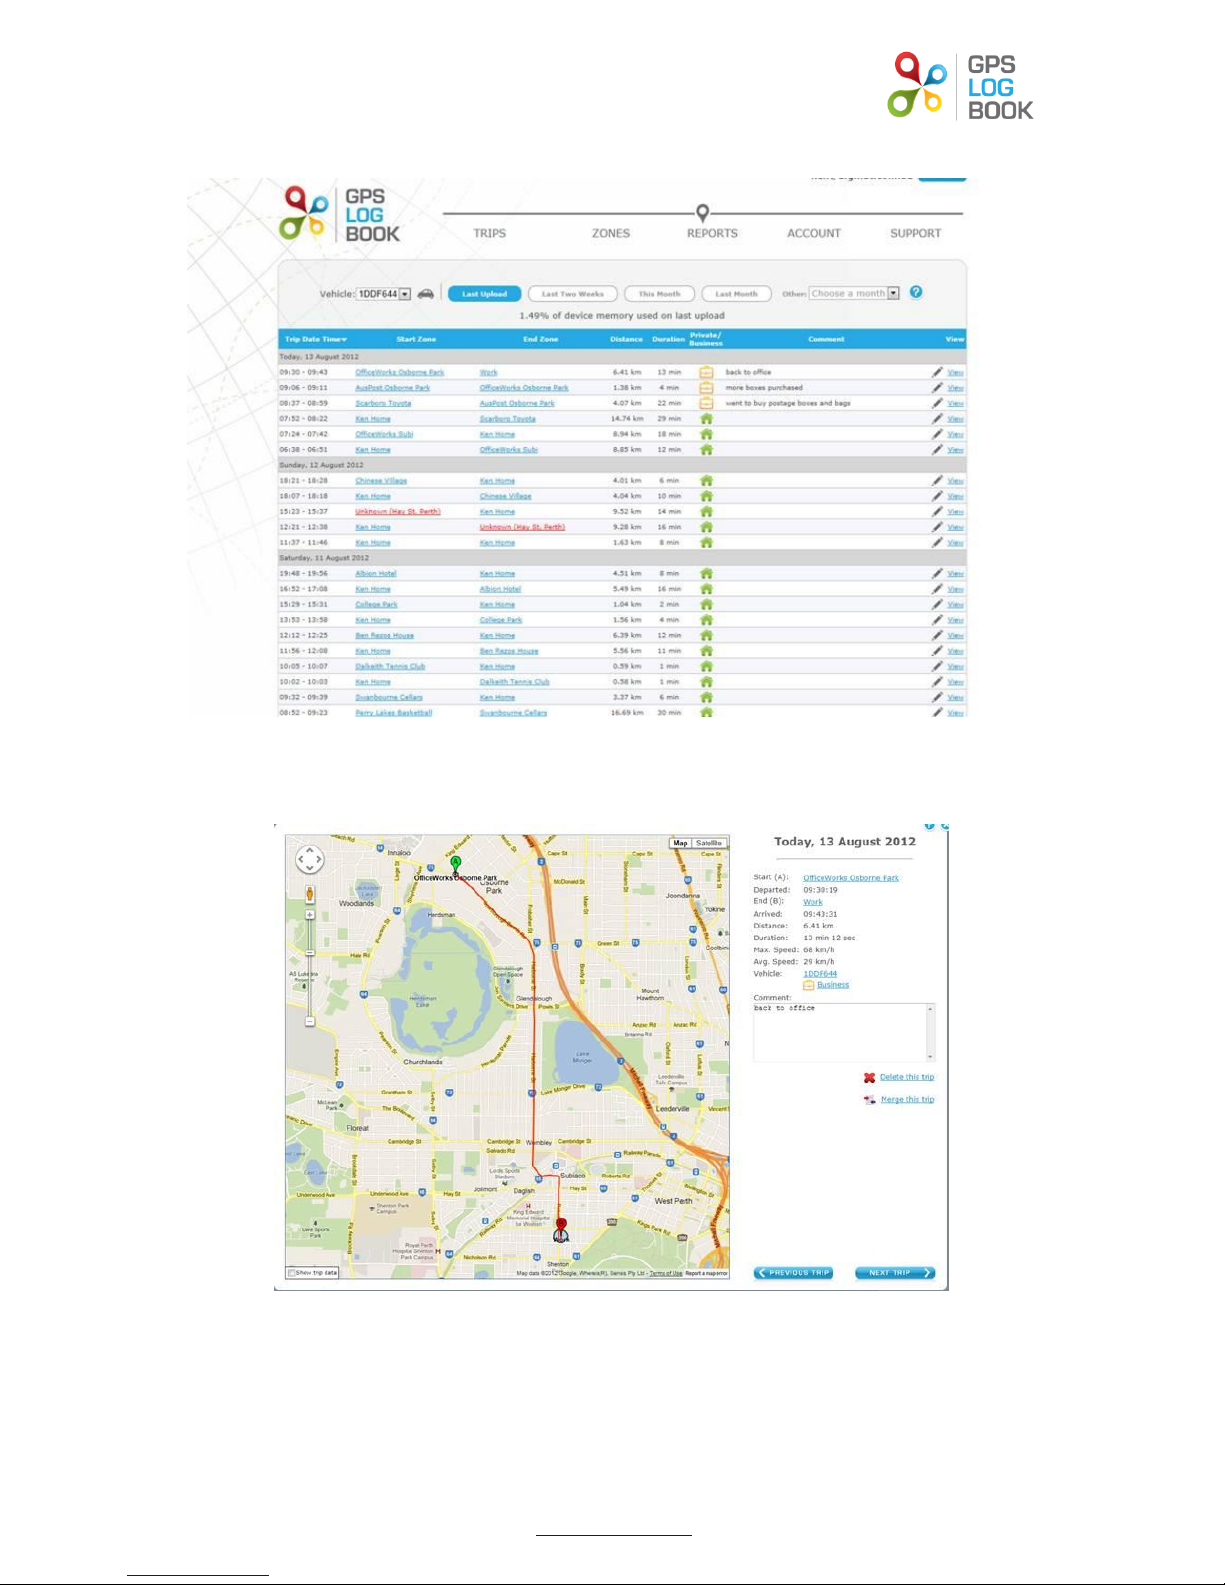This screenshot has height=1585, width=1225.
Task: Click the briefcase icon on 09:06 - 09:11 row
Action: pyautogui.click(x=706, y=388)
